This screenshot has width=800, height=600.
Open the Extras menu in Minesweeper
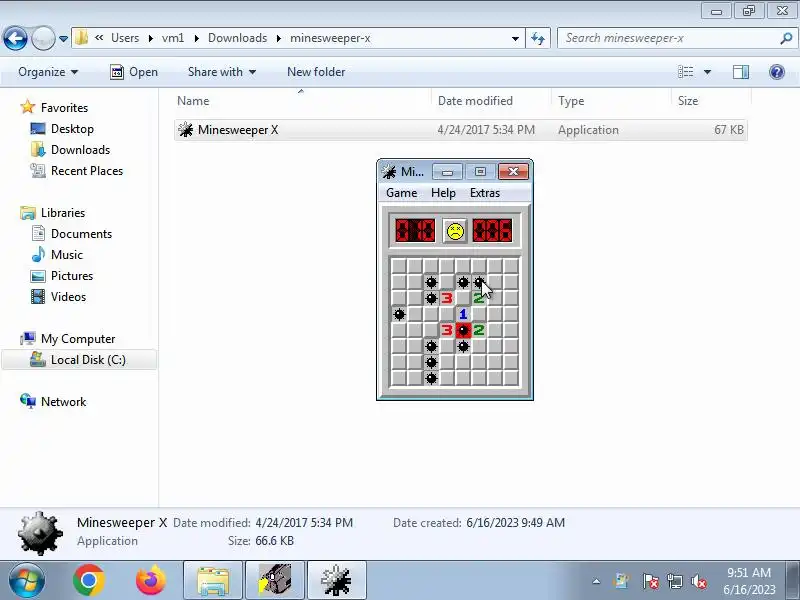[485, 193]
